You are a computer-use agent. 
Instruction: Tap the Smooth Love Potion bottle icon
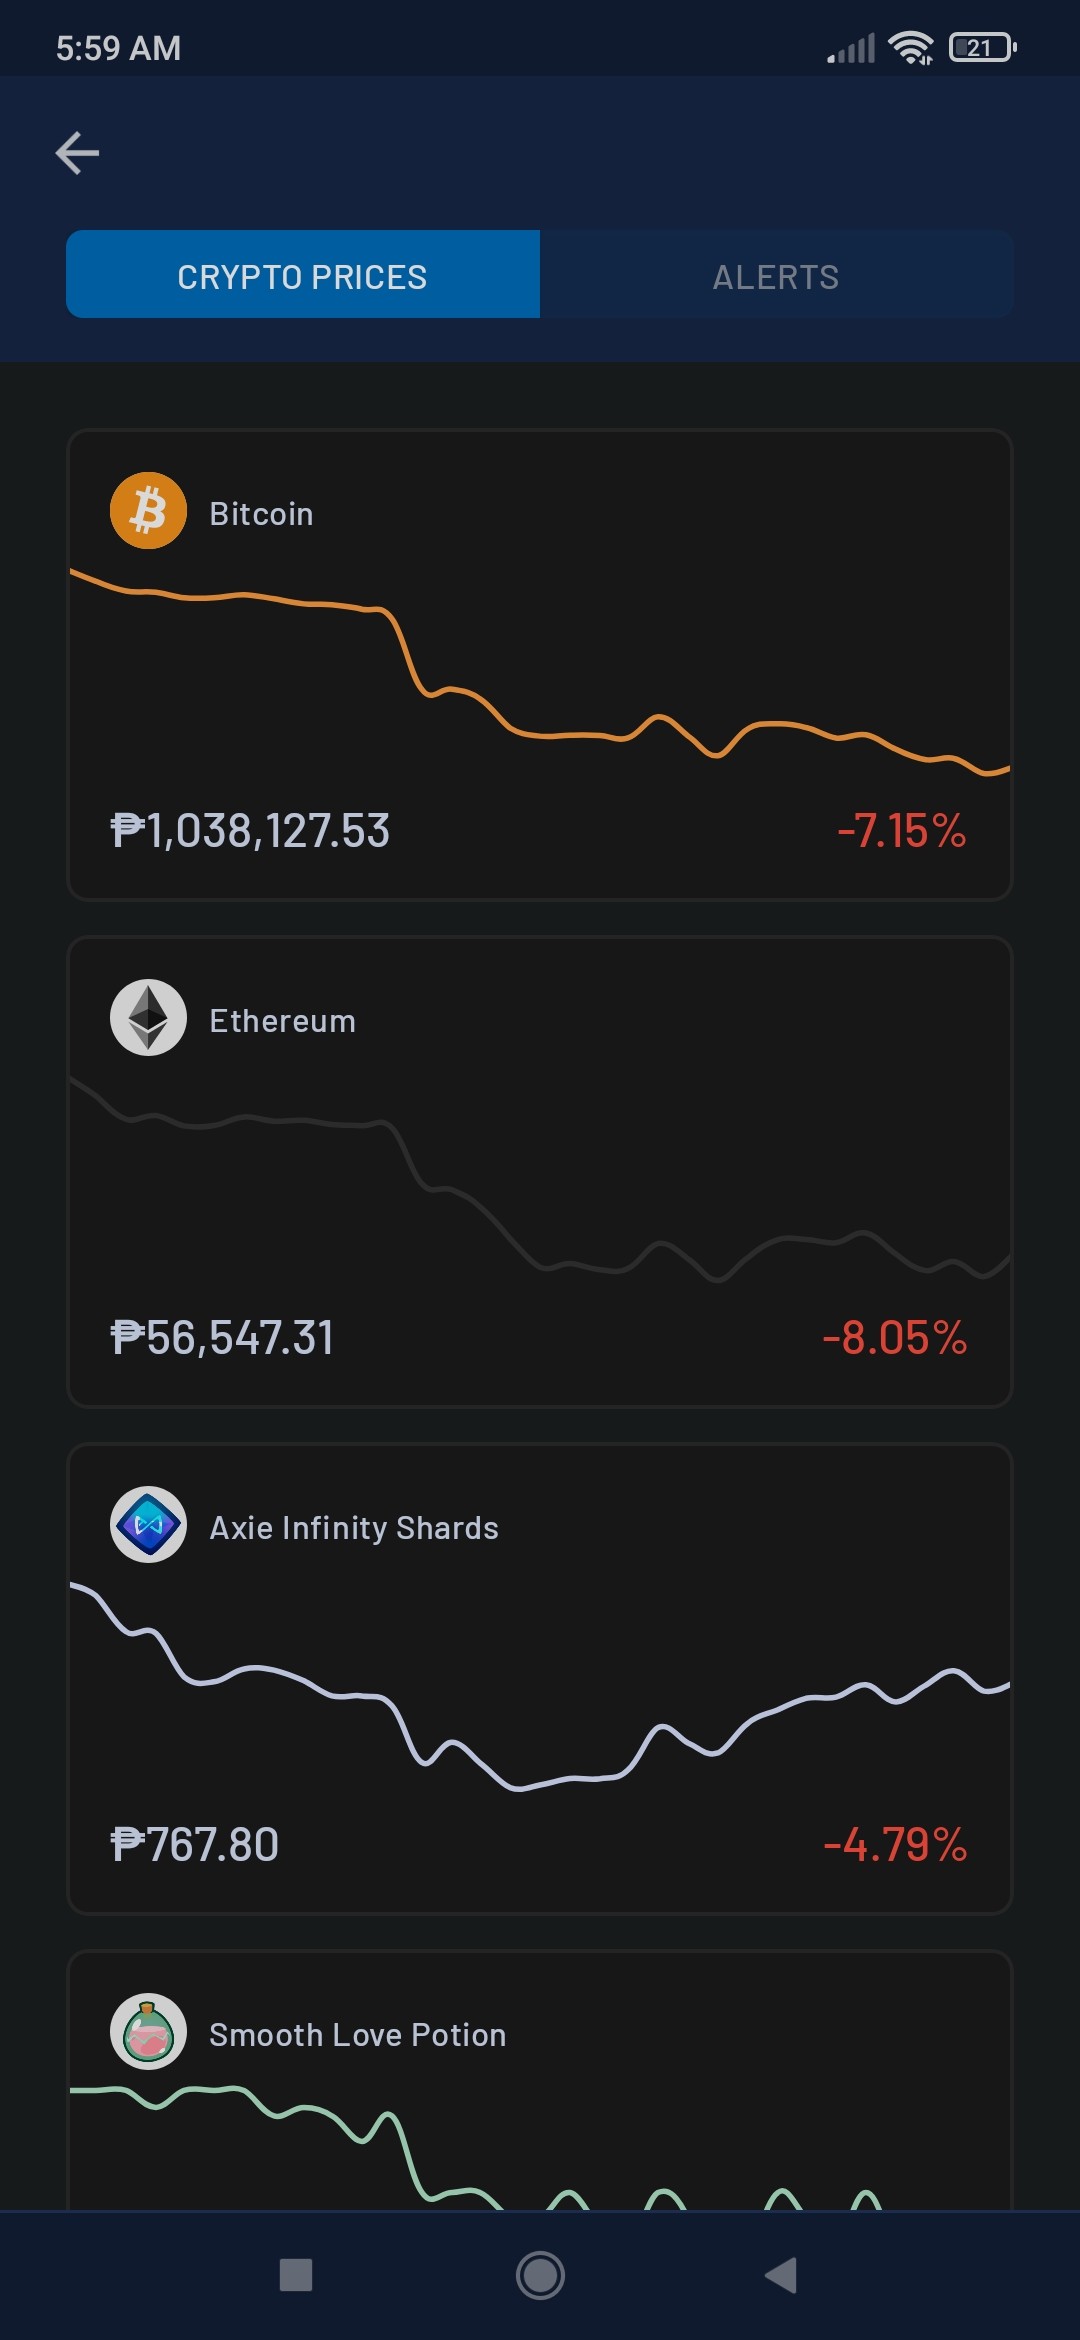point(148,2031)
